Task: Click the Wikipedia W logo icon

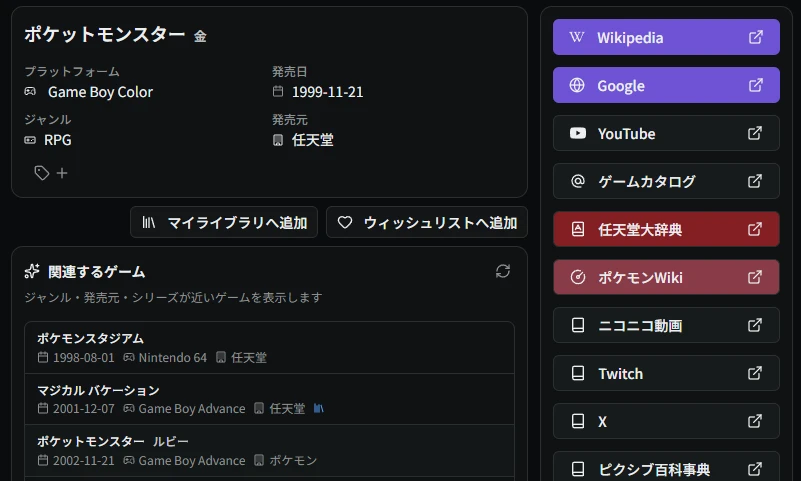Action: click(577, 37)
